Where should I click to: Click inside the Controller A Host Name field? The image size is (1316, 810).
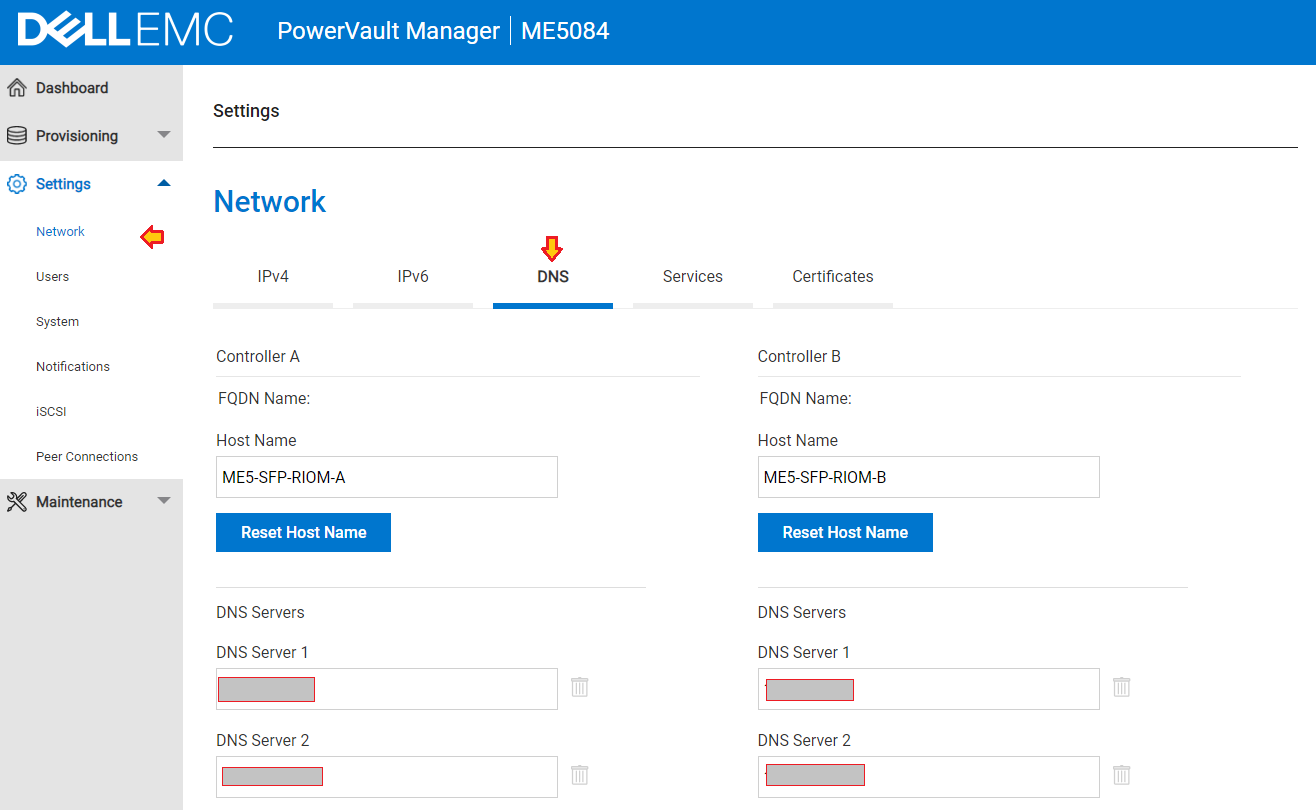(x=386, y=477)
